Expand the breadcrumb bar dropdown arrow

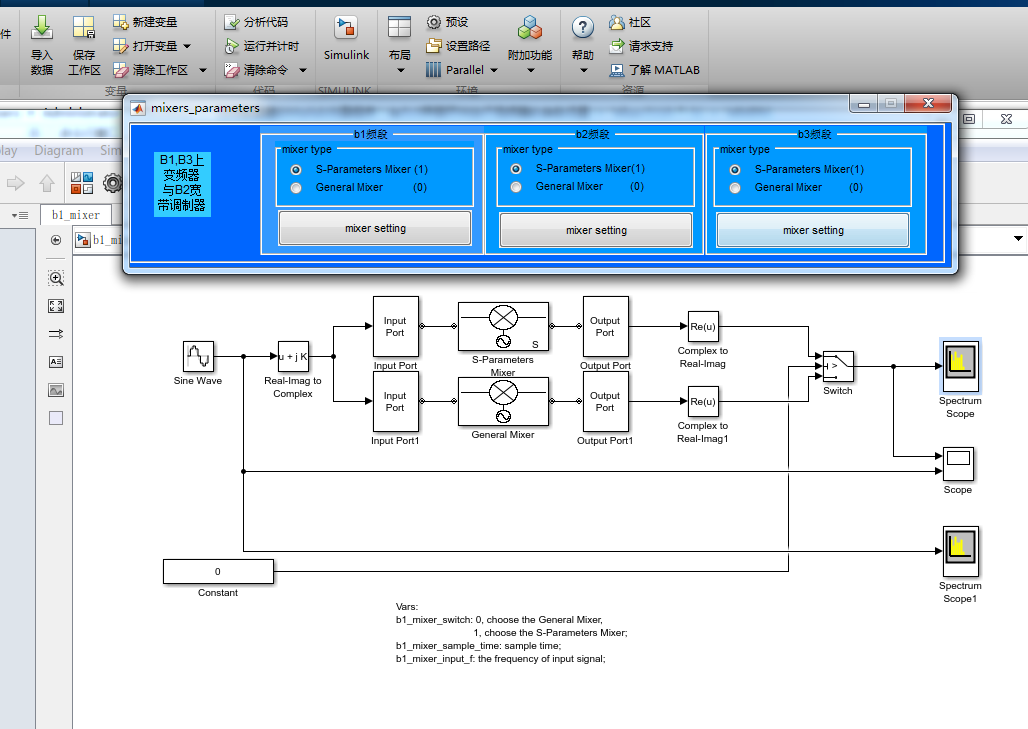[x=1018, y=238]
